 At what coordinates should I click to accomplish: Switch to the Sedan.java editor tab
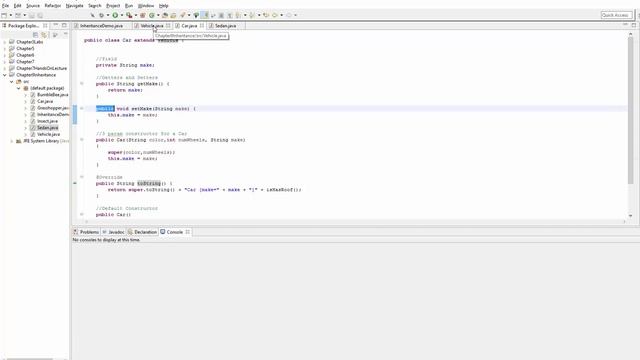225,26
